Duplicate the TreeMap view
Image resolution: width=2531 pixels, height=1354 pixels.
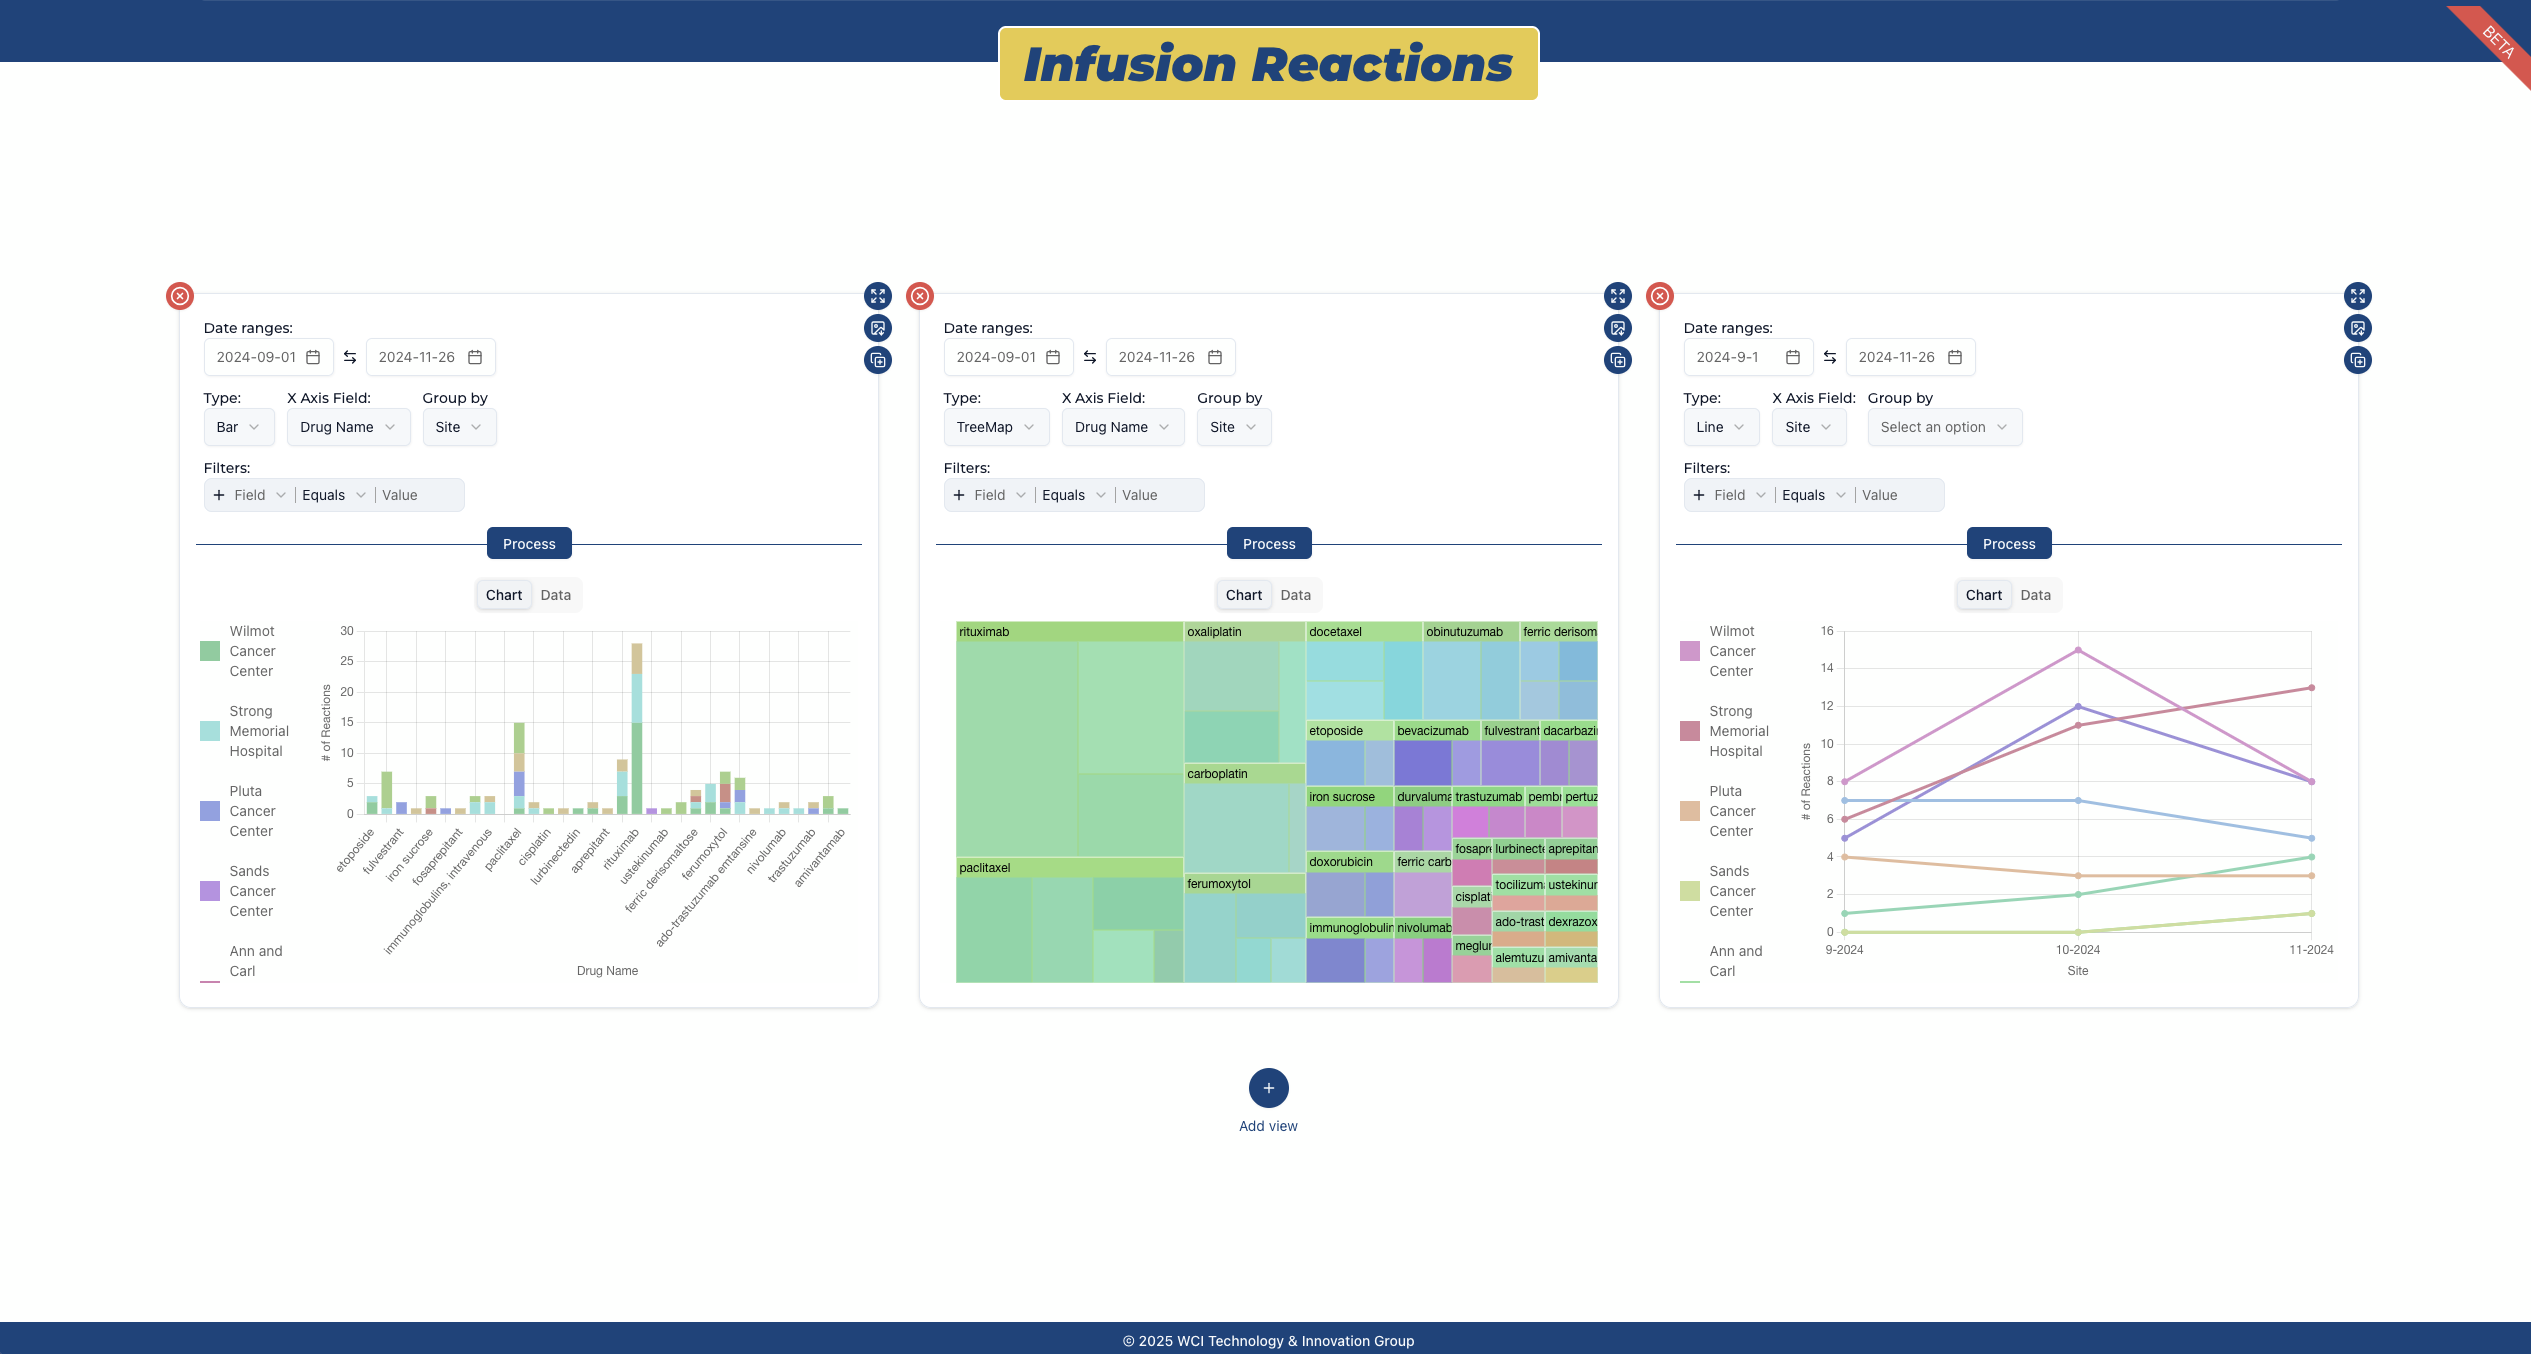point(1618,360)
